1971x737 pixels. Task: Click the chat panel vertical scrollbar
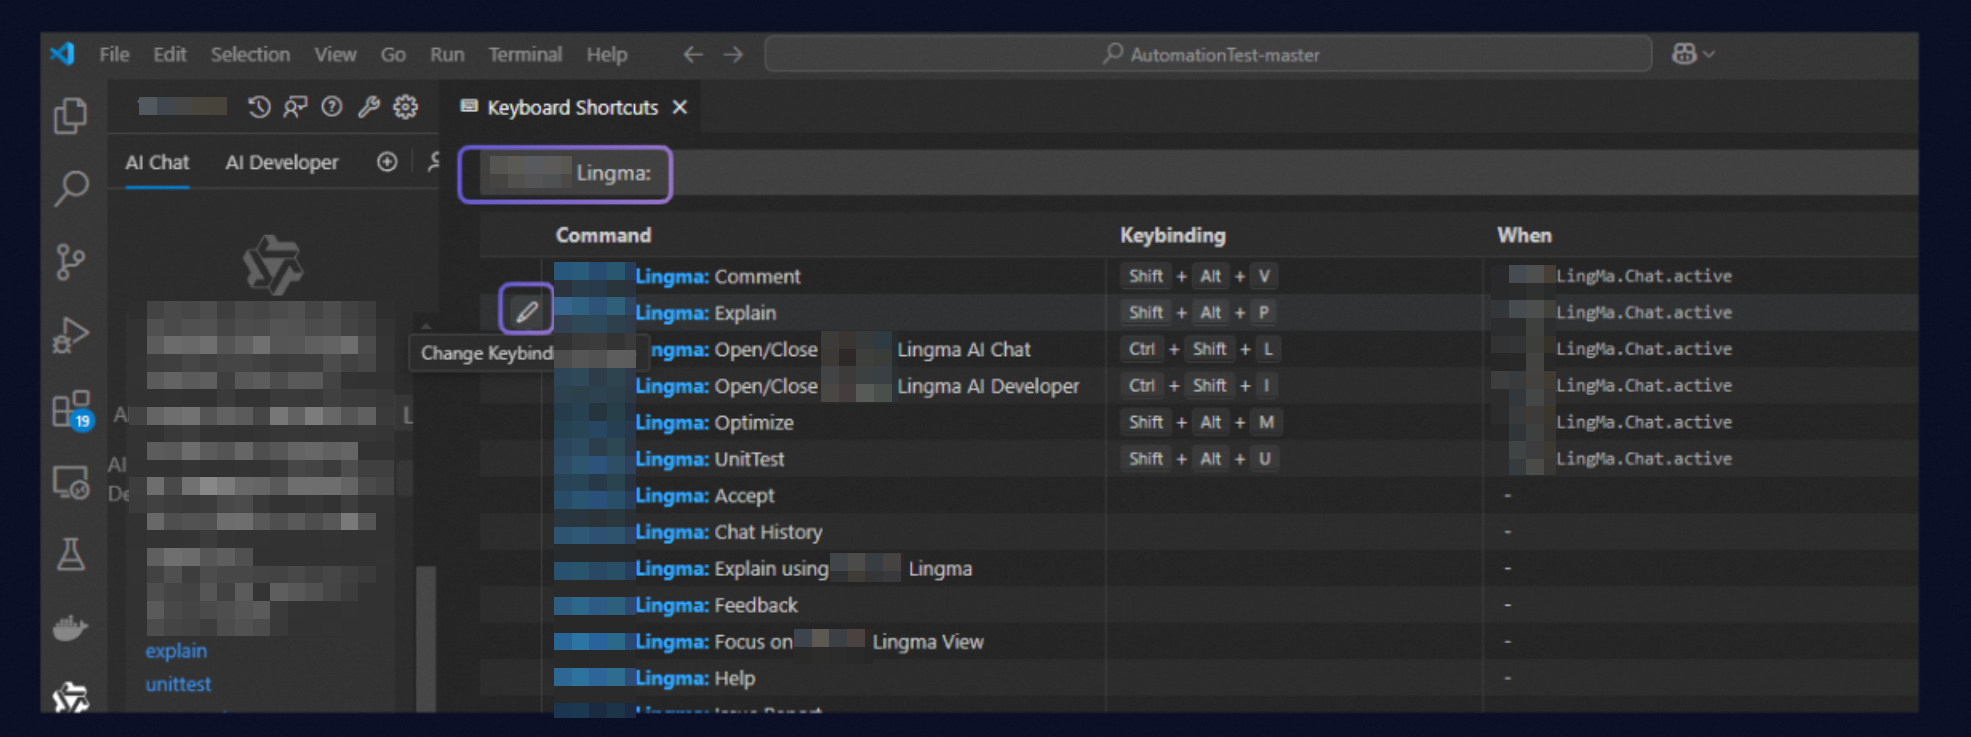click(426, 638)
